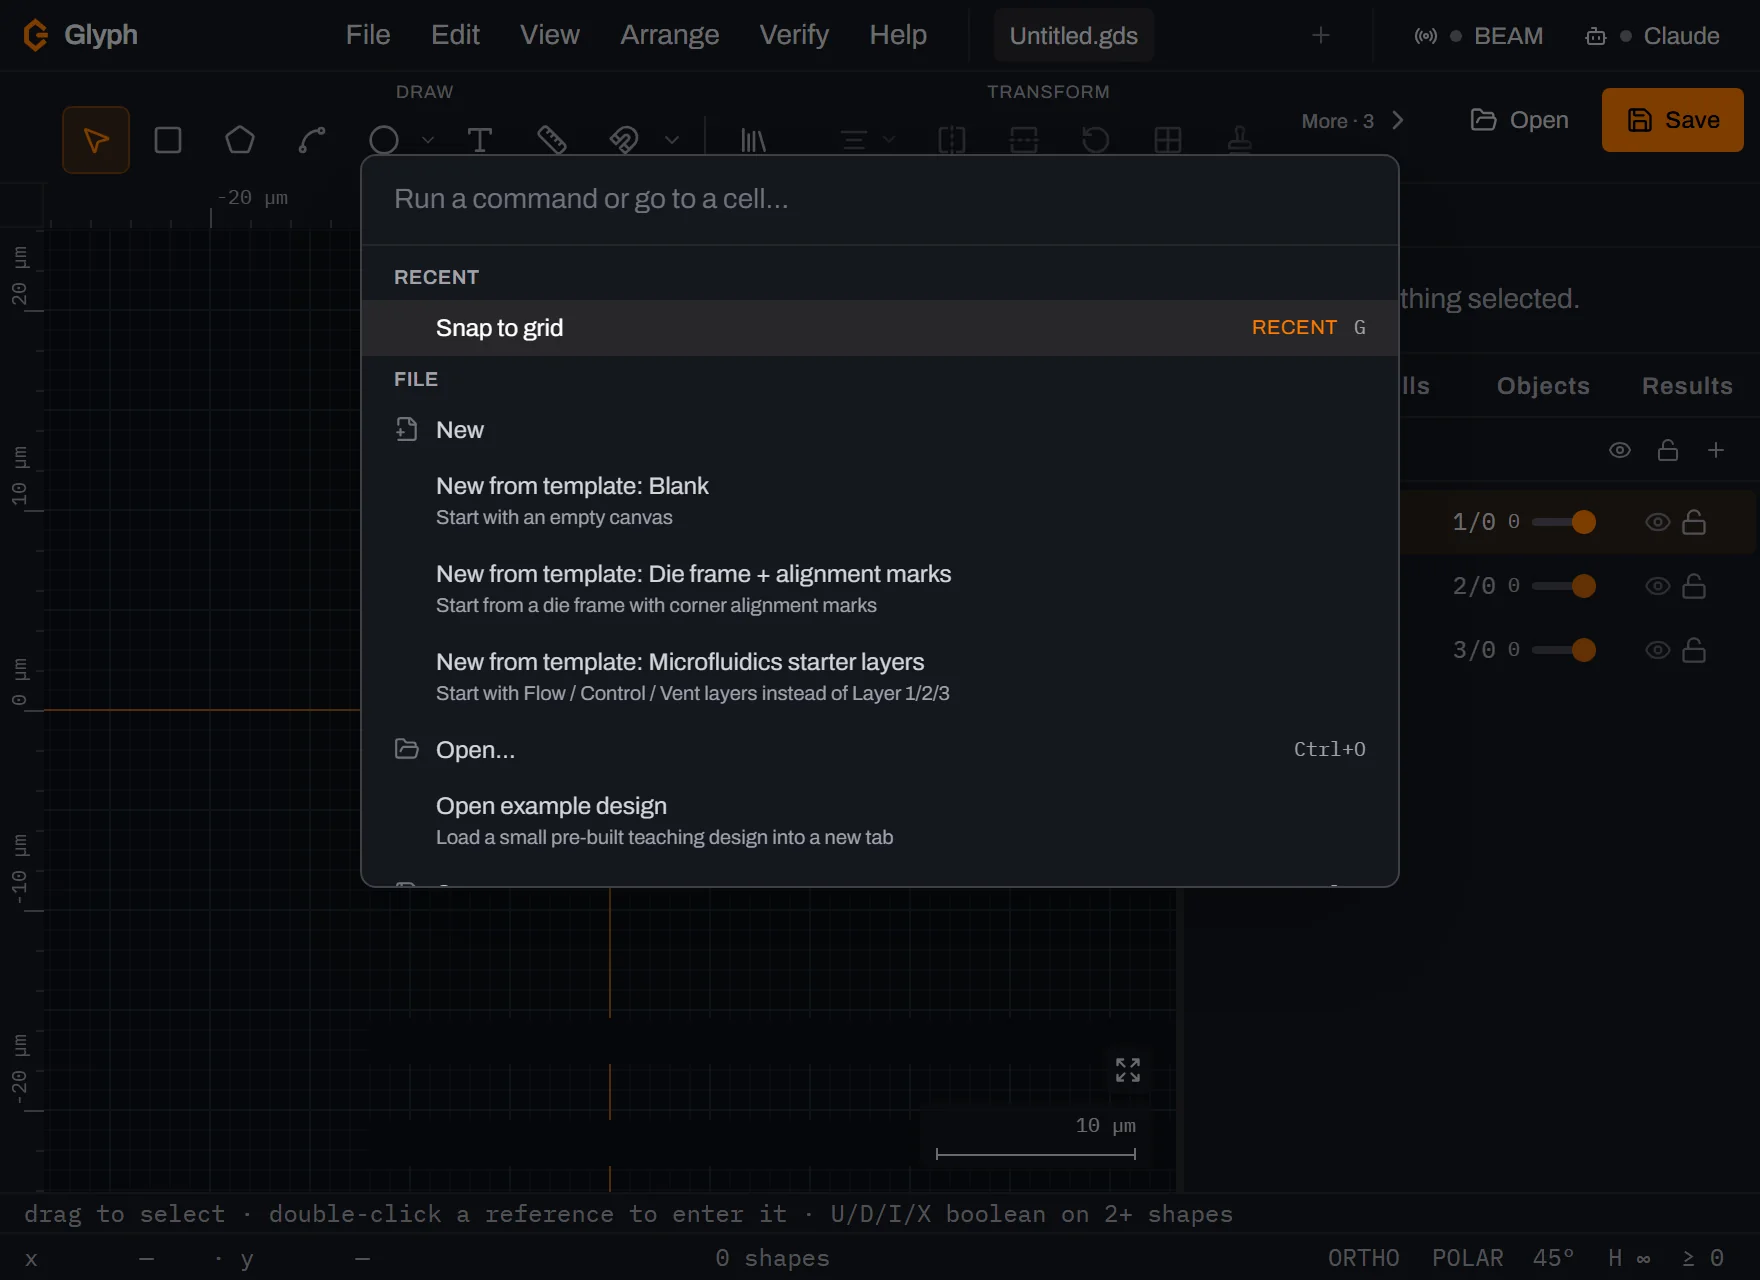Image resolution: width=1760 pixels, height=1280 pixels.
Task: Click the flip vertical transform icon
Action: tap(1024, 140)
